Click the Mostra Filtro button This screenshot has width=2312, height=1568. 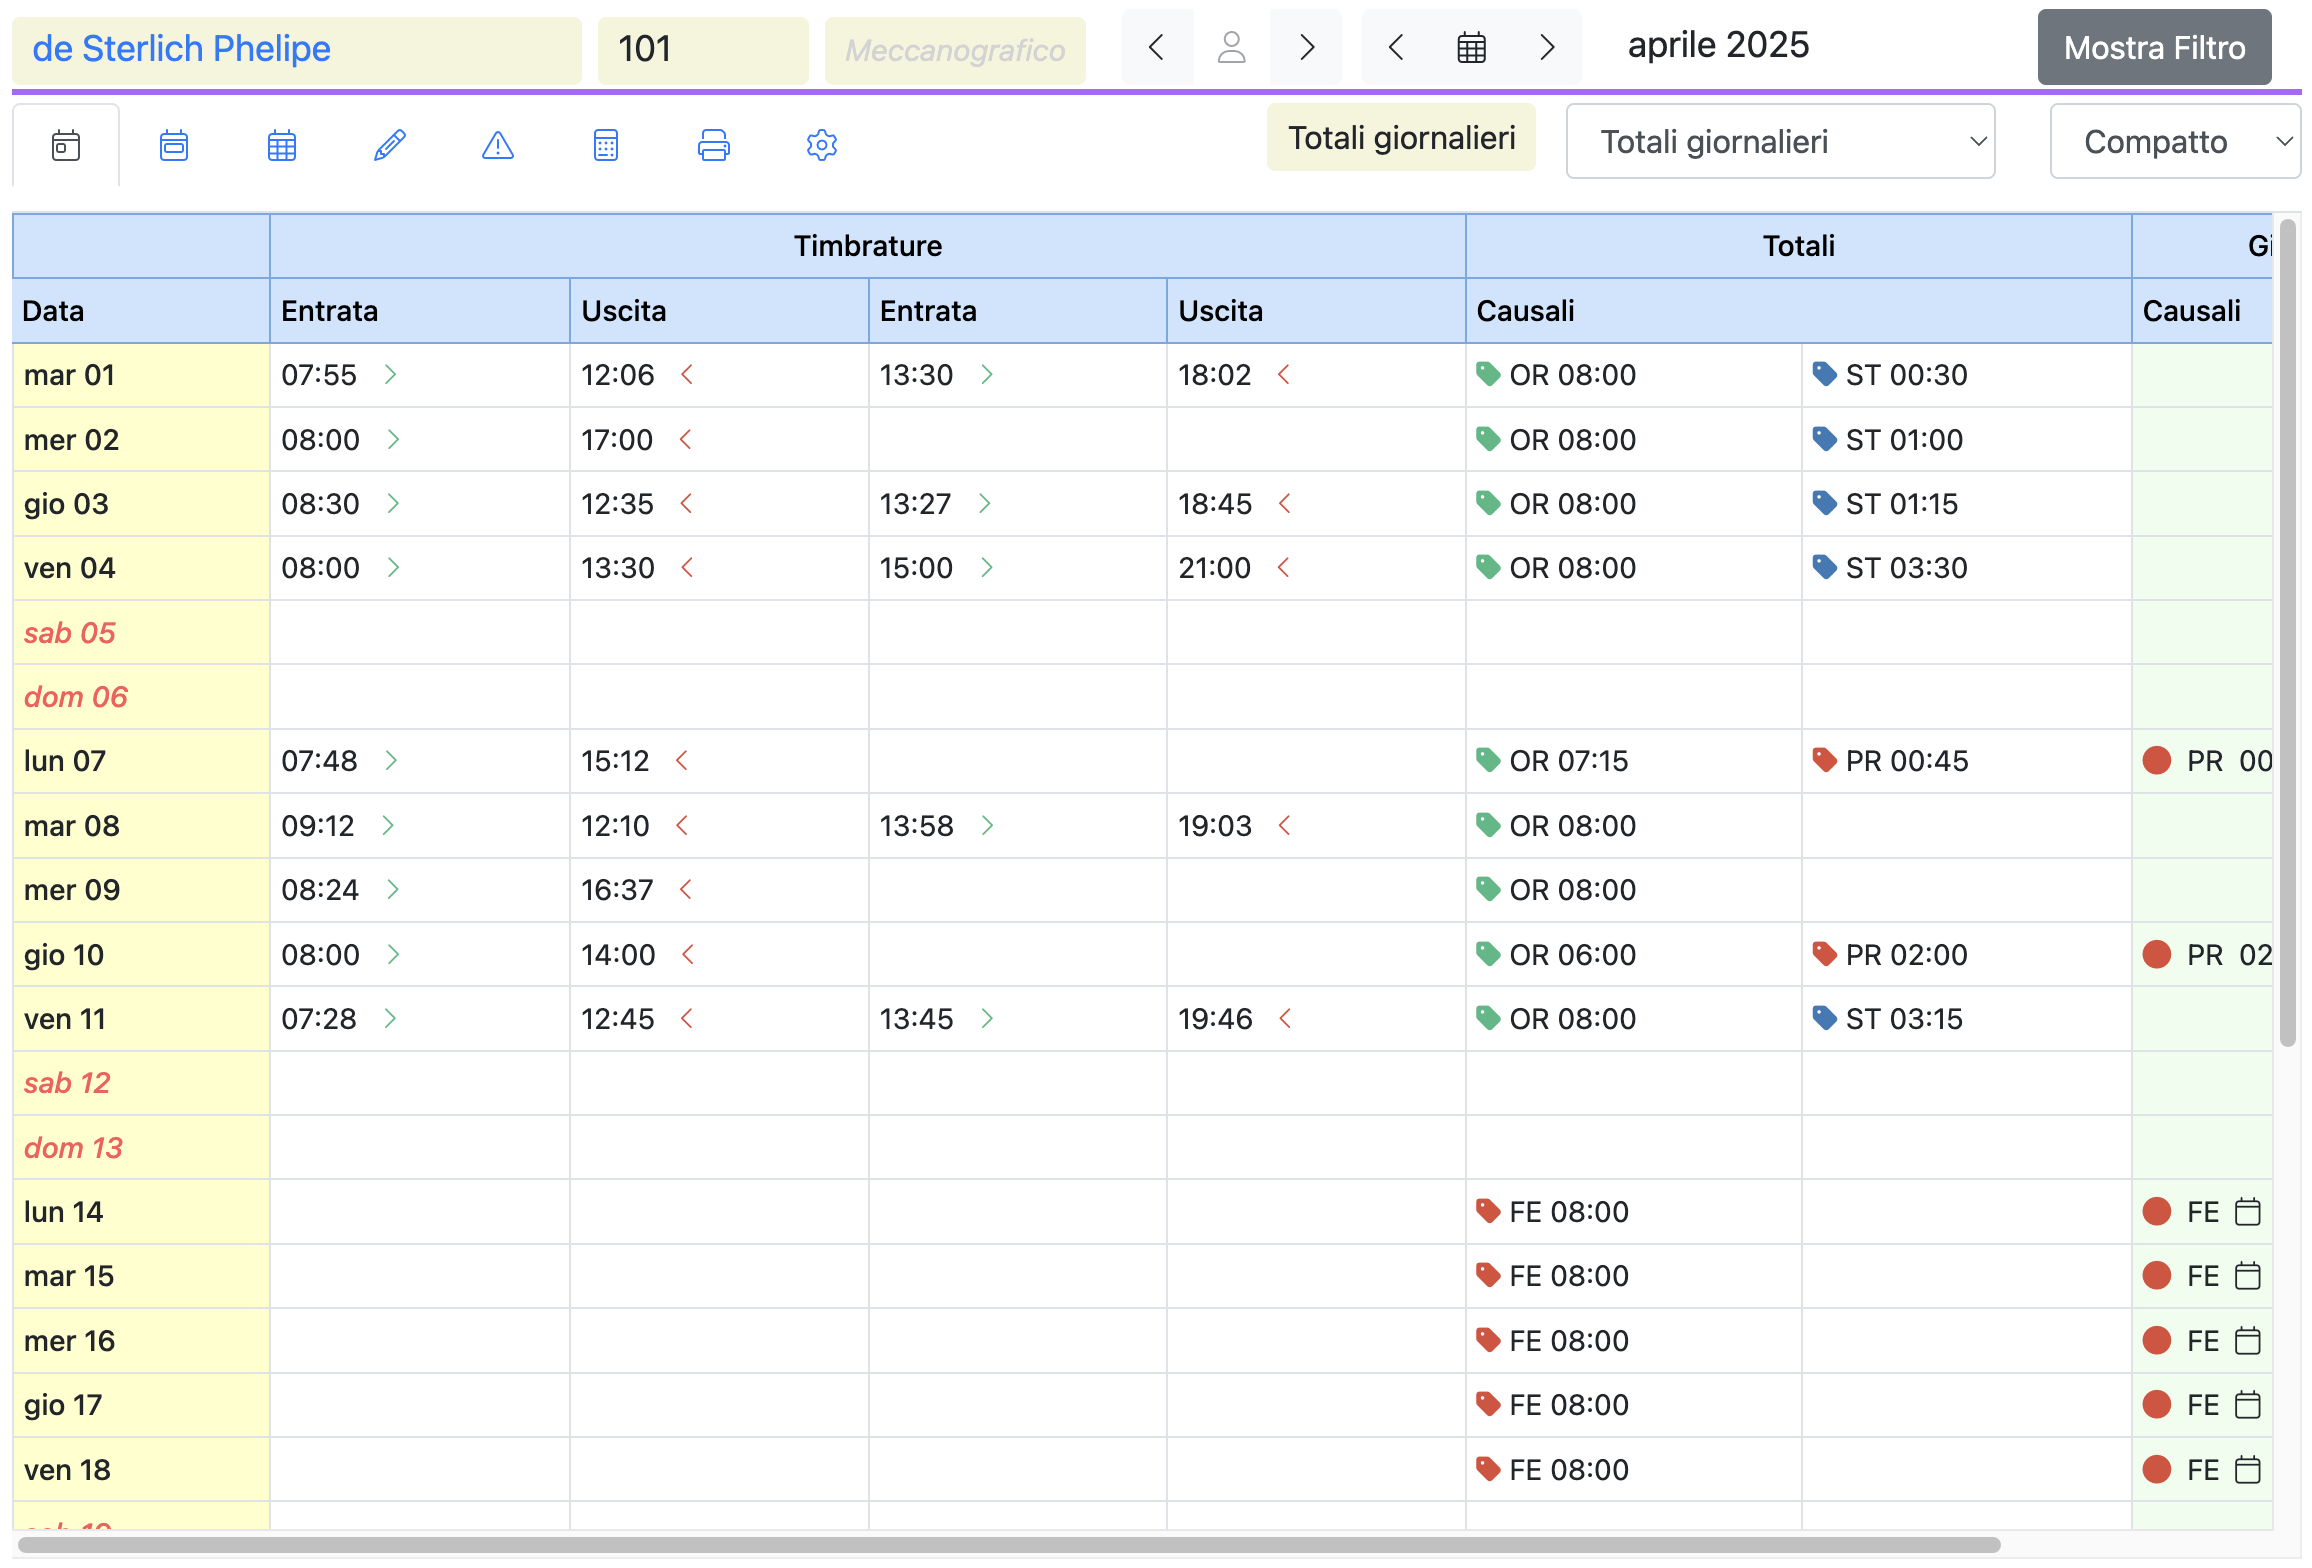coord(2155,47)
